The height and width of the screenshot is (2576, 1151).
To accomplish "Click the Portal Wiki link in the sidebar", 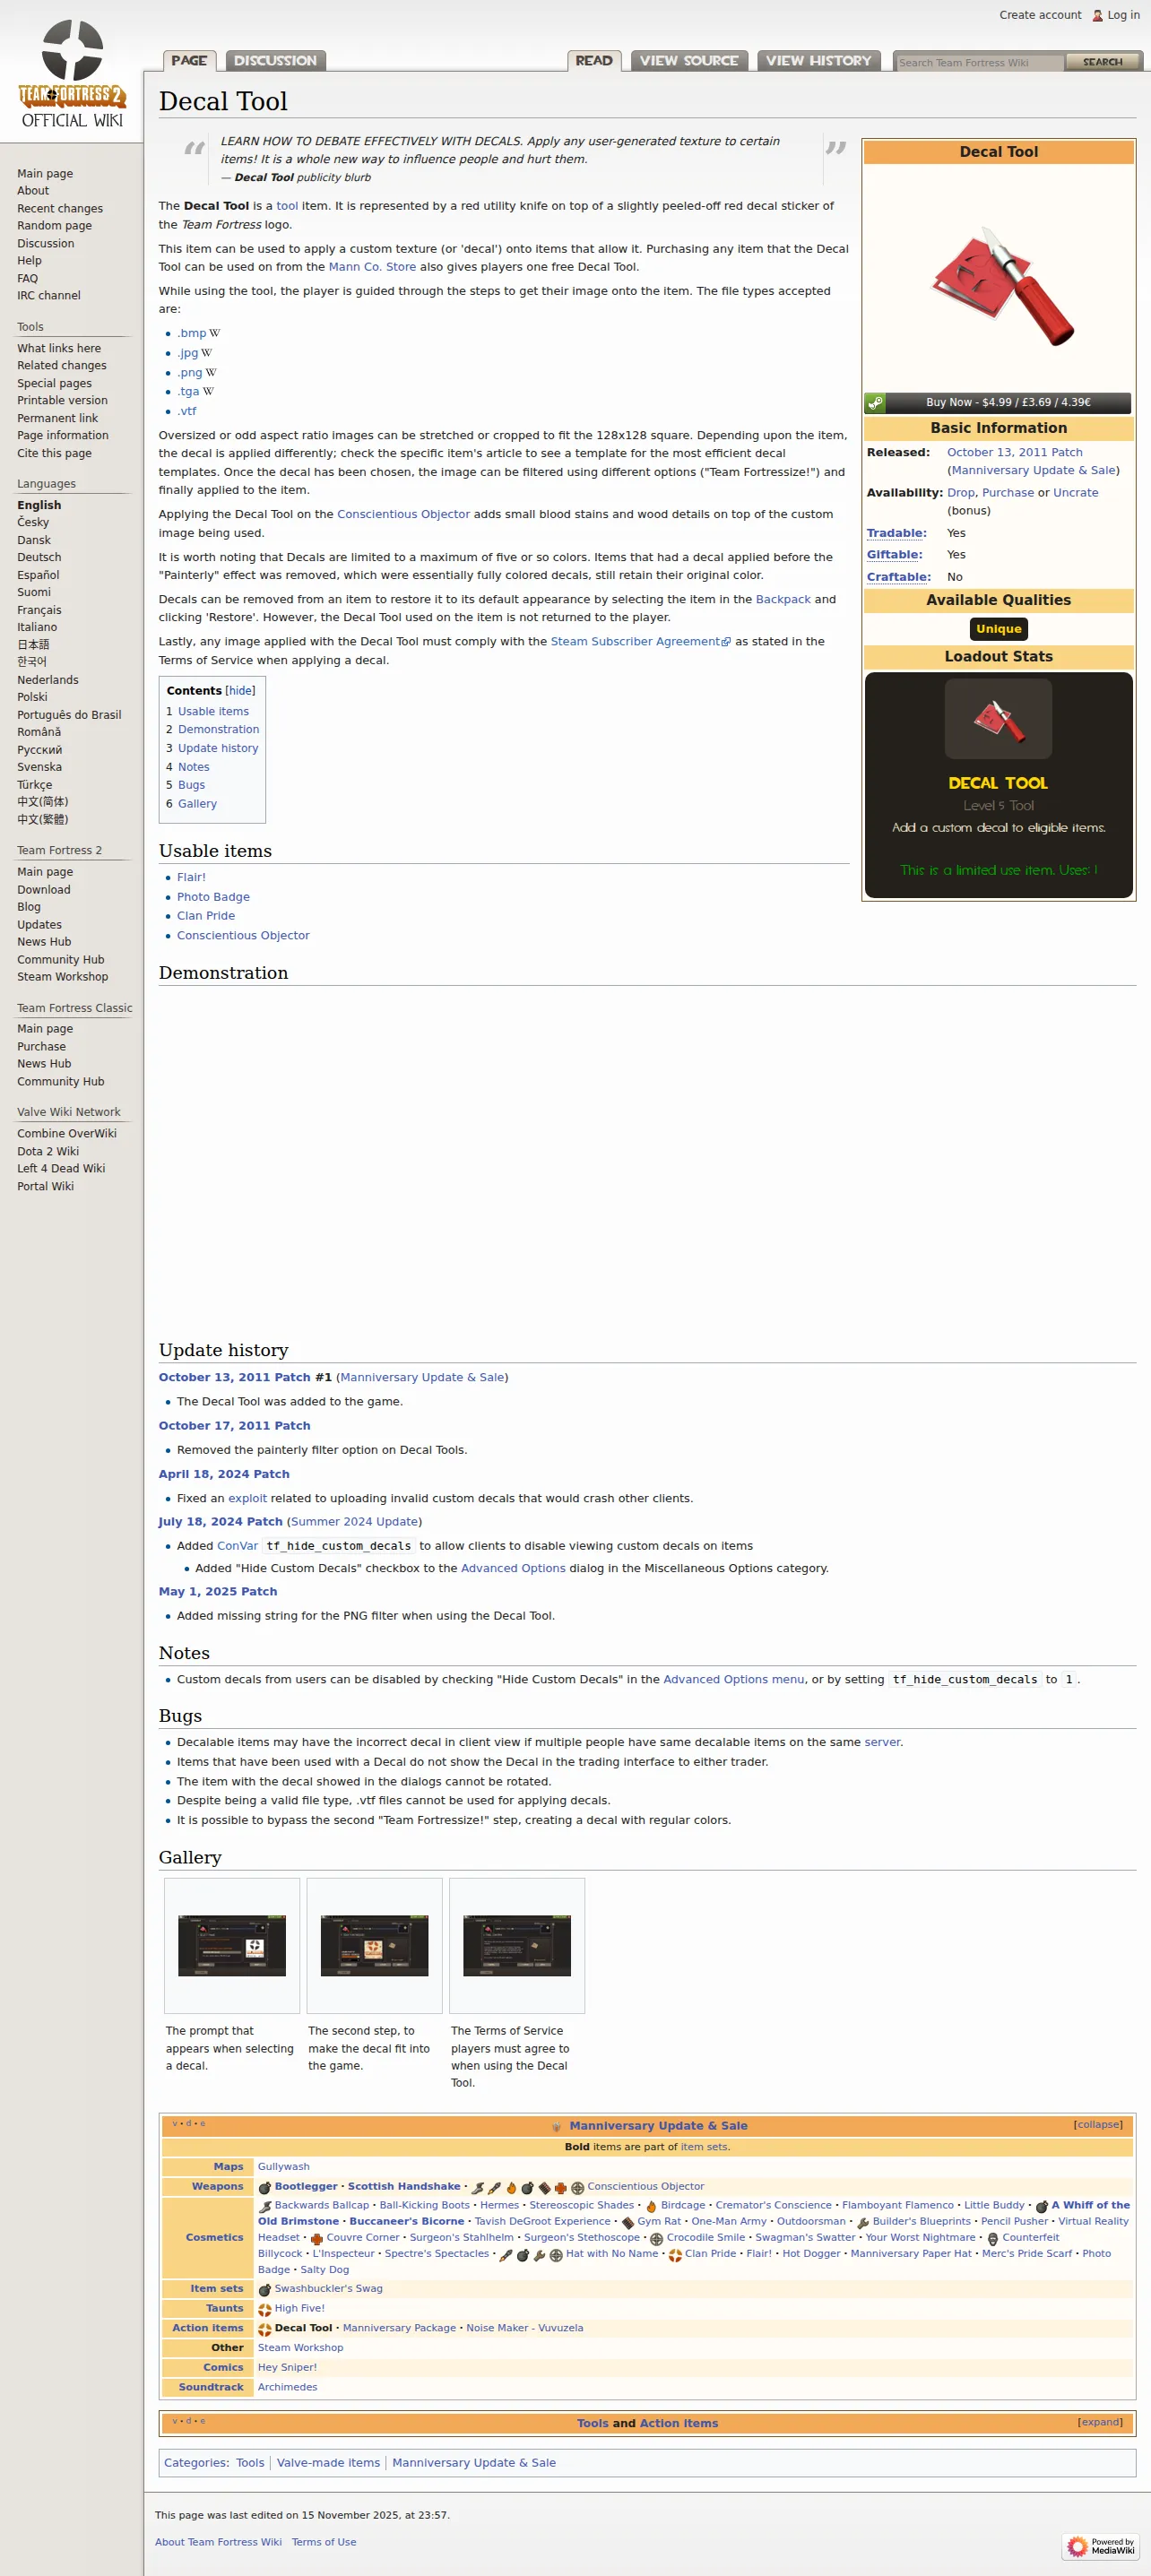I will [x=45, y=1187].
